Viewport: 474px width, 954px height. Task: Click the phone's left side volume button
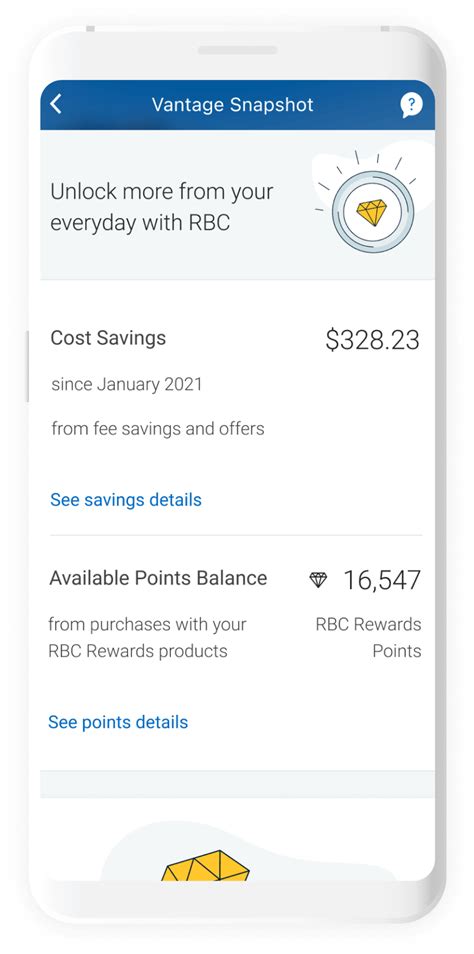(27, 366)
